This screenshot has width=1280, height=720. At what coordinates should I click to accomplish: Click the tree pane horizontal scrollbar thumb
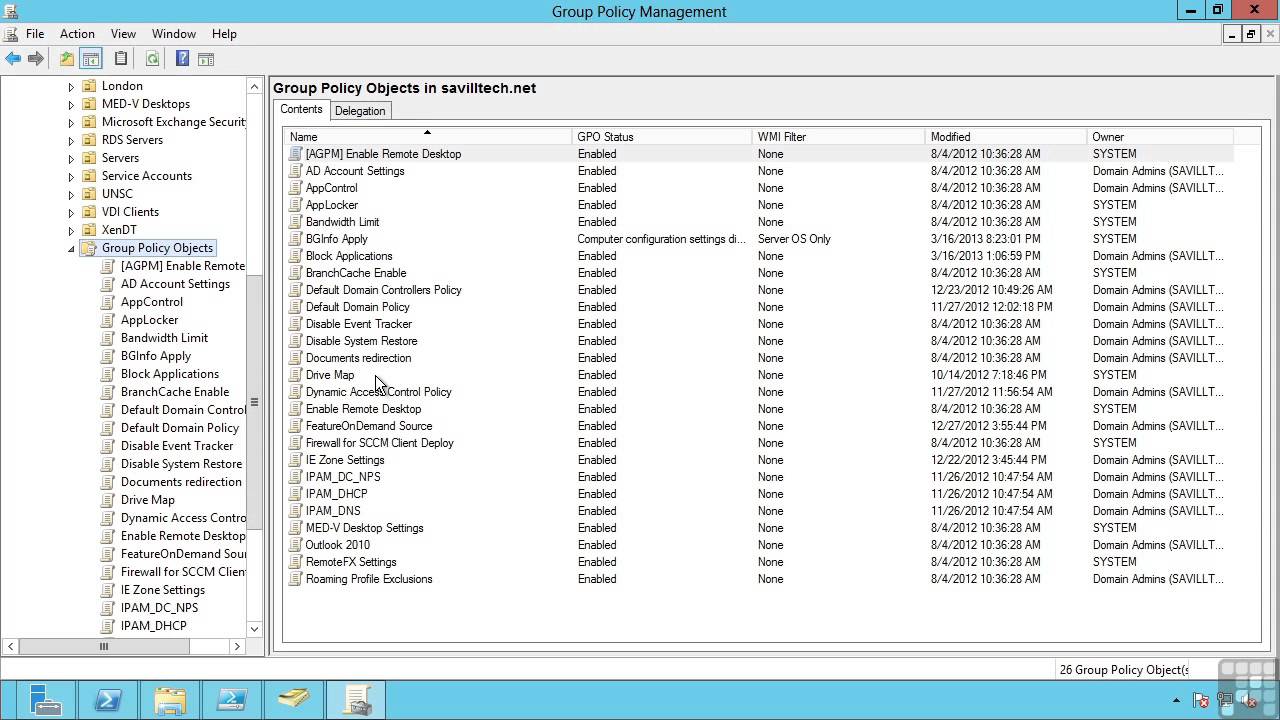pyautogui.click(x=103, y=647)
